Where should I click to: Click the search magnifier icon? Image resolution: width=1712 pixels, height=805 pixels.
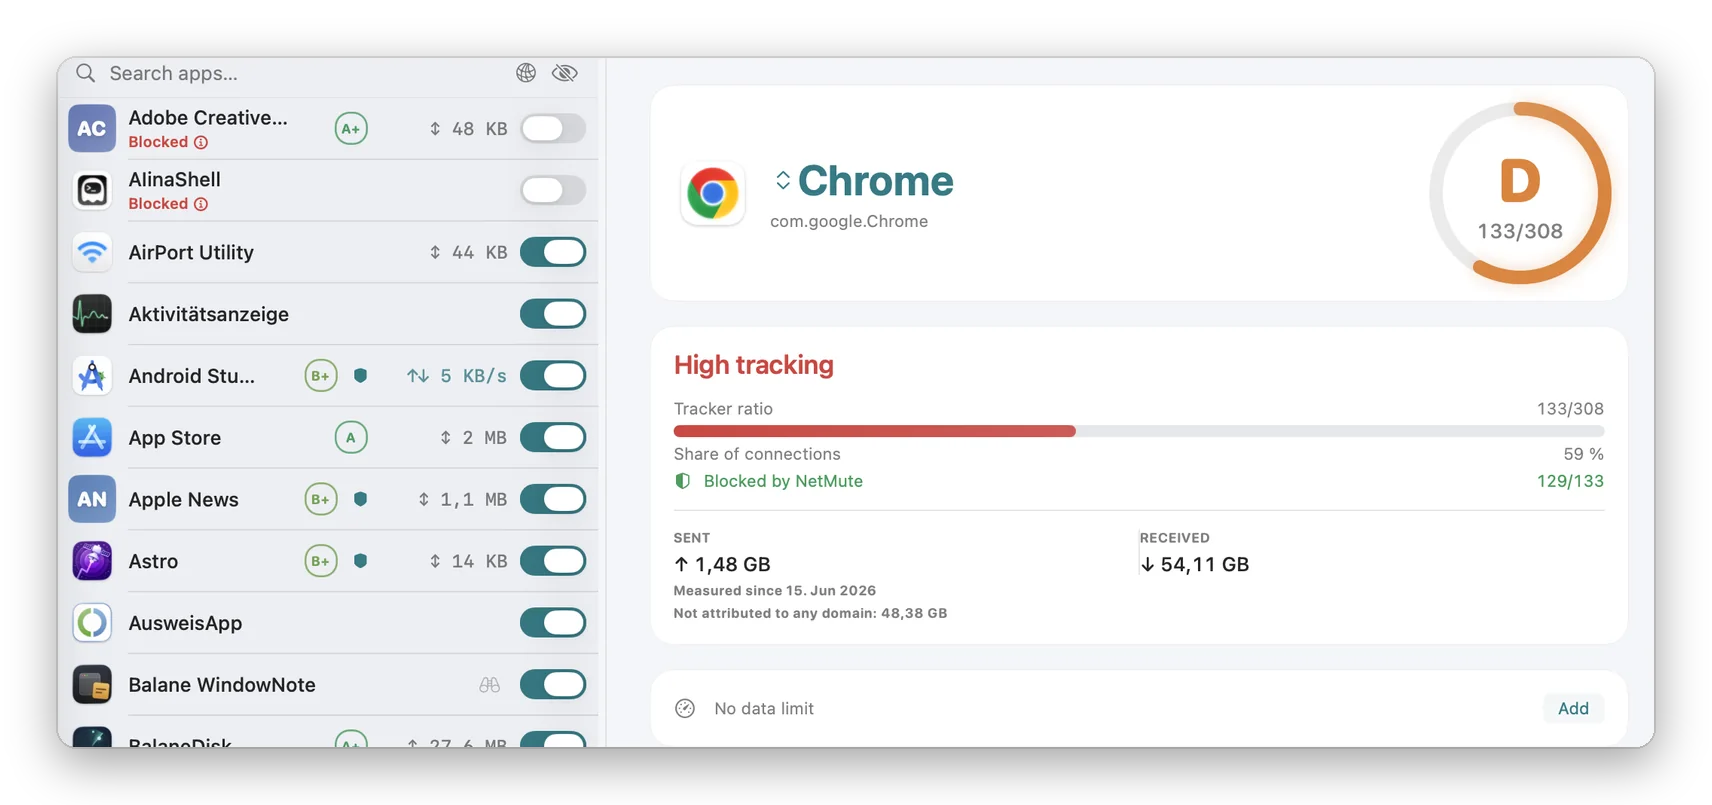tap(86, 73)
